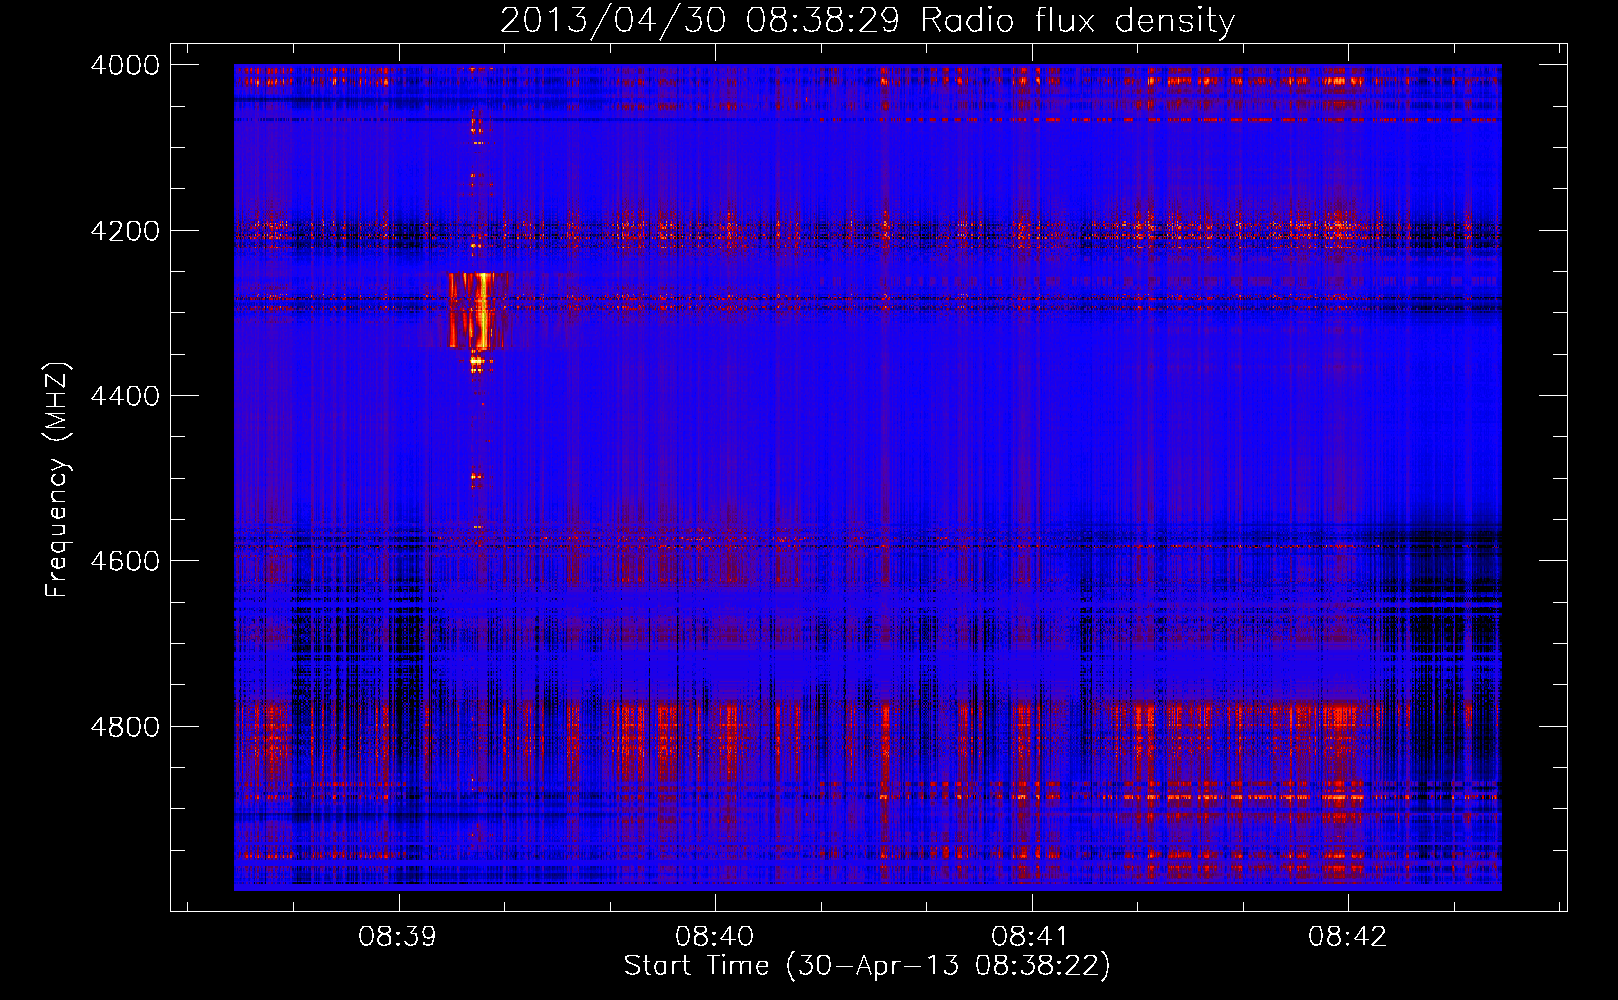Image resolution: width=1618 pixels, height=1000 pixels.
Task: Click the 4600 frequency tick label
Action: tap(125, 561)
